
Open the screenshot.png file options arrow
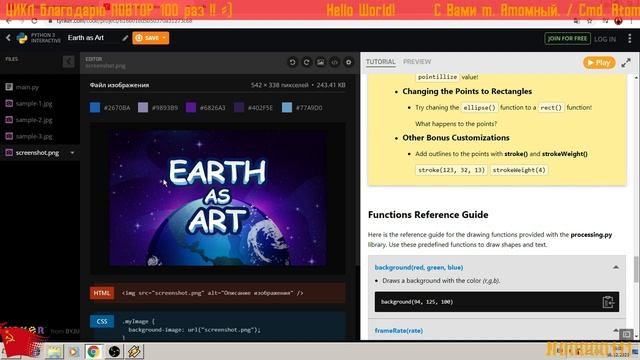click(72, 153)
